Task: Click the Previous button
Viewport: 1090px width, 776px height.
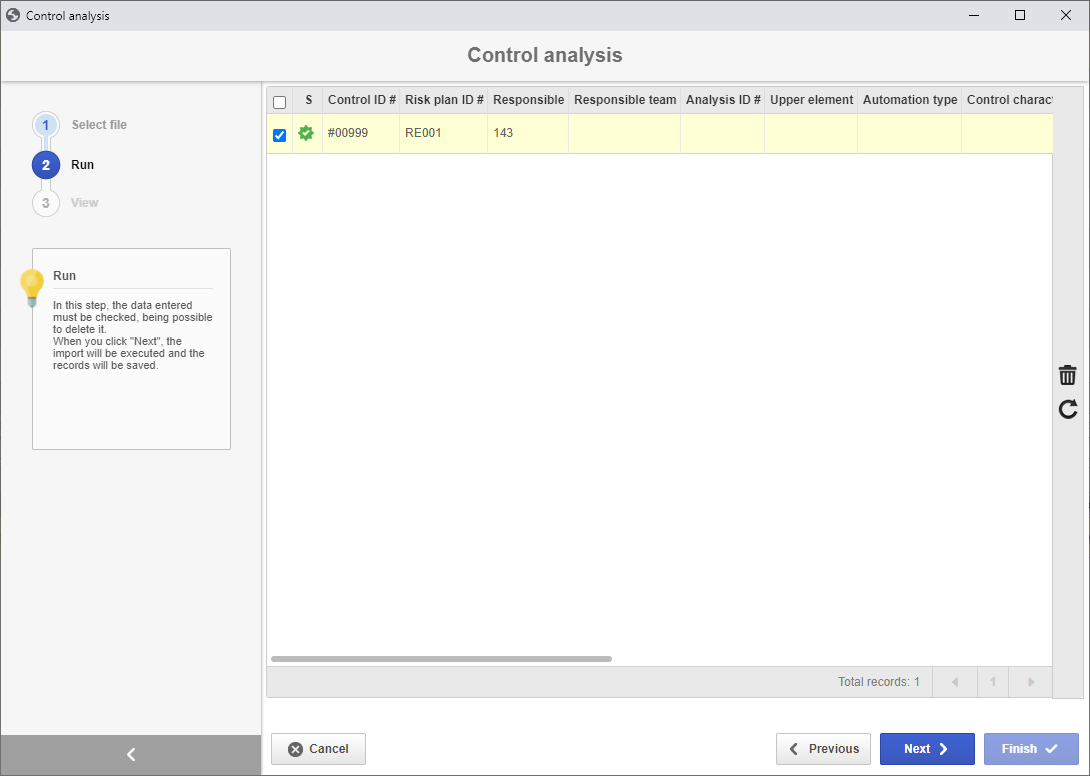Action: [x=823, y=749]
